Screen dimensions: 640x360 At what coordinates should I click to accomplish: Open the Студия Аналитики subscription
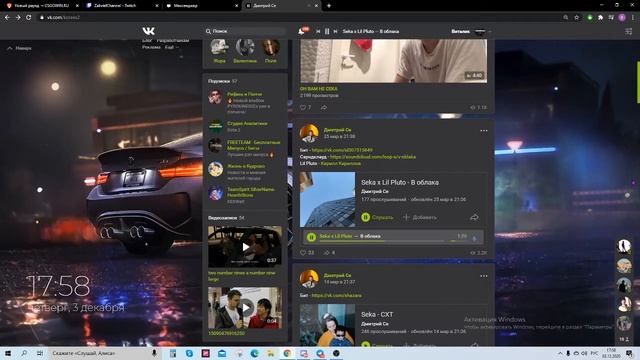(x=247, y=123)
